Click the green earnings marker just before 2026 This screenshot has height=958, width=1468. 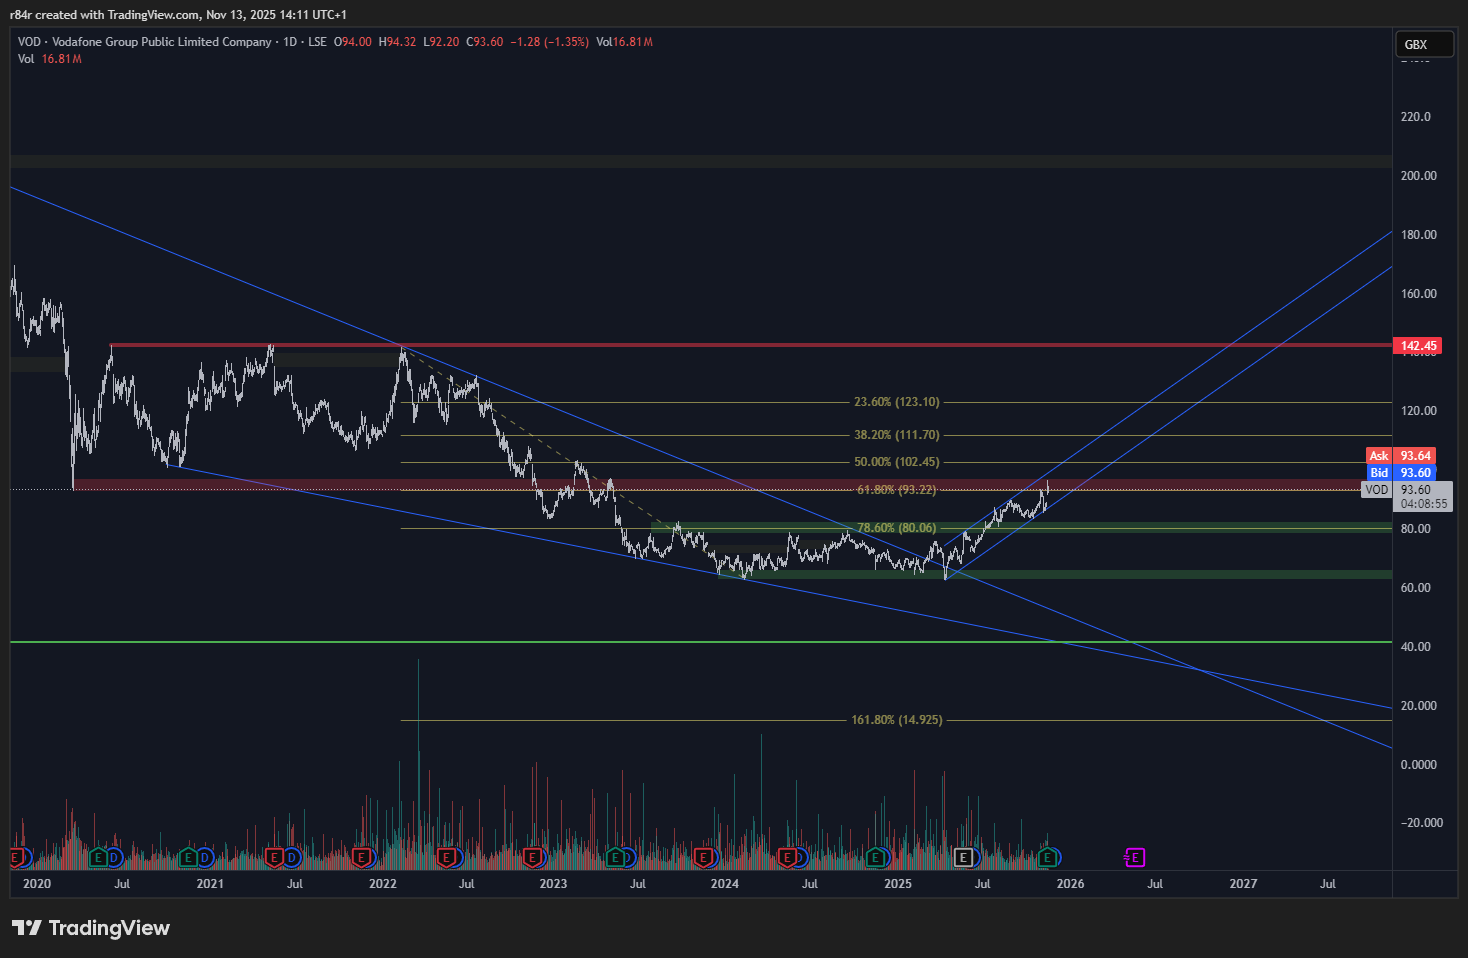click(1046, 857)
